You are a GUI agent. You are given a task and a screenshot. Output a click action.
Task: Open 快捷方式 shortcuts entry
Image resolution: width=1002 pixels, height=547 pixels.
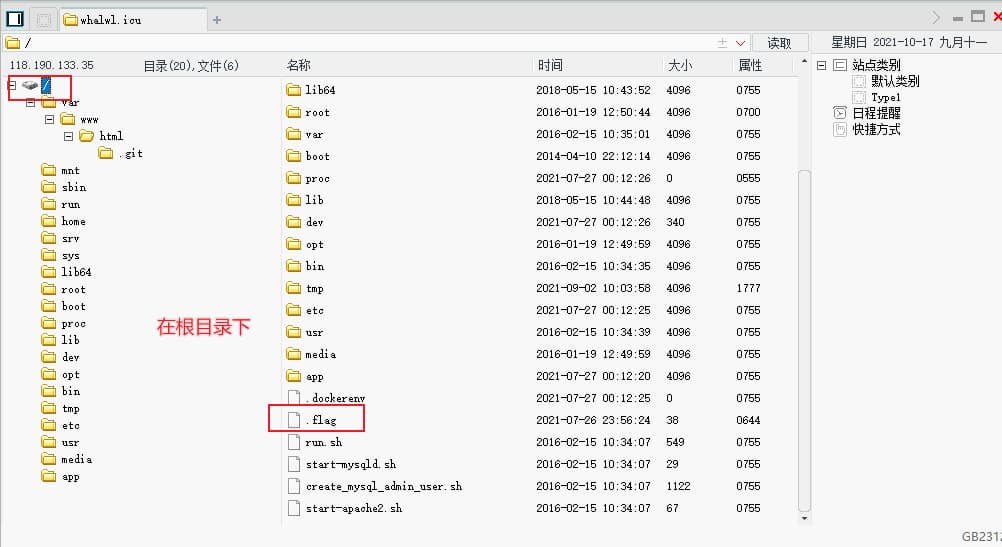click(876, 129)
